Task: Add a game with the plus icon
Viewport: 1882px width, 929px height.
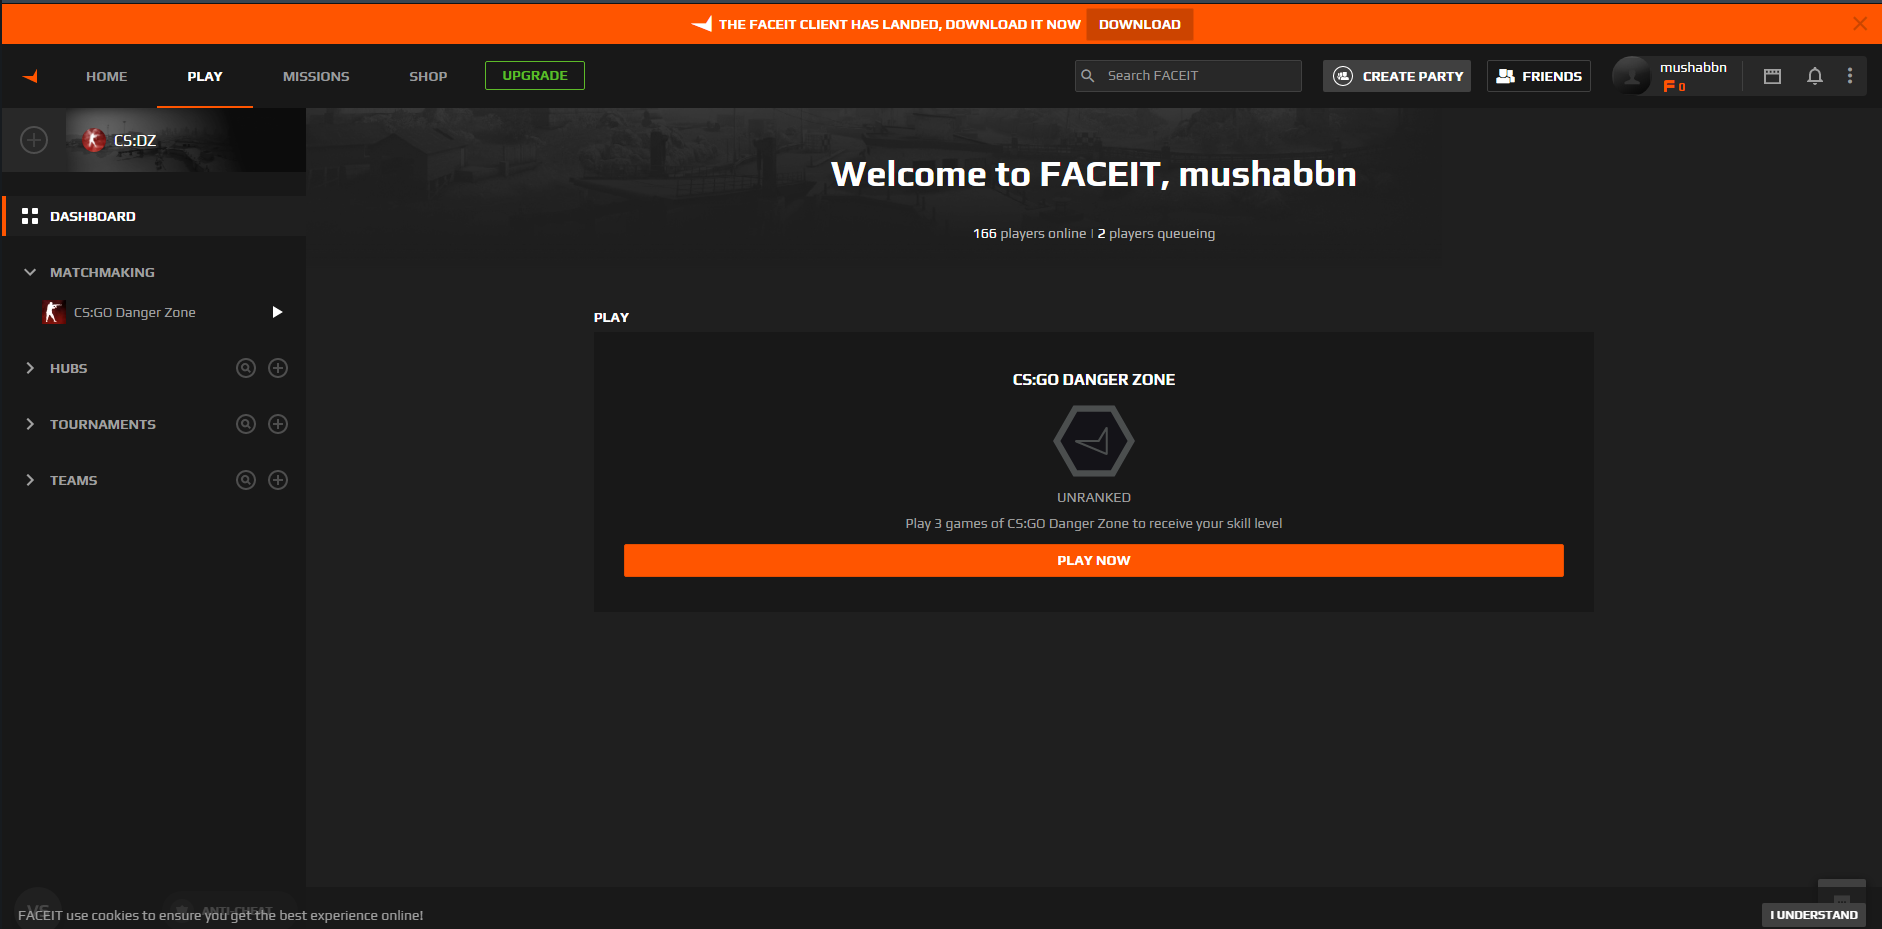Action: tap(34, 140)
